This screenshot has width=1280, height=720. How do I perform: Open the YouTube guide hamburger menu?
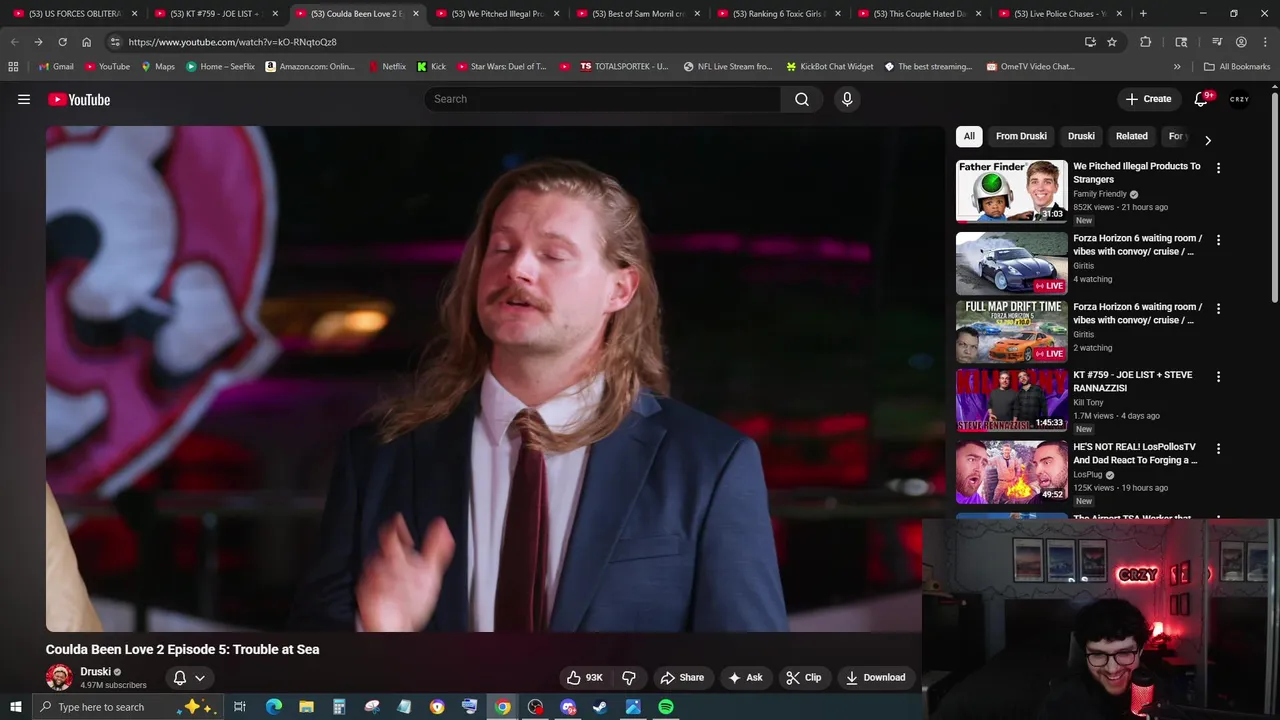coord(24,99)
